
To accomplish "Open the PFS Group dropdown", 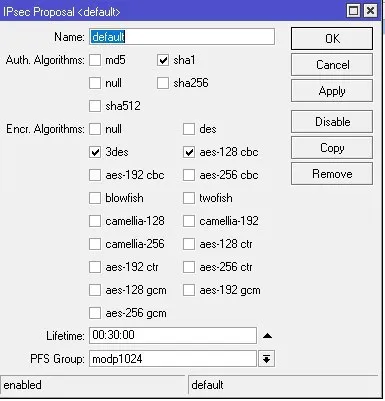I will [x=266, y=359].
